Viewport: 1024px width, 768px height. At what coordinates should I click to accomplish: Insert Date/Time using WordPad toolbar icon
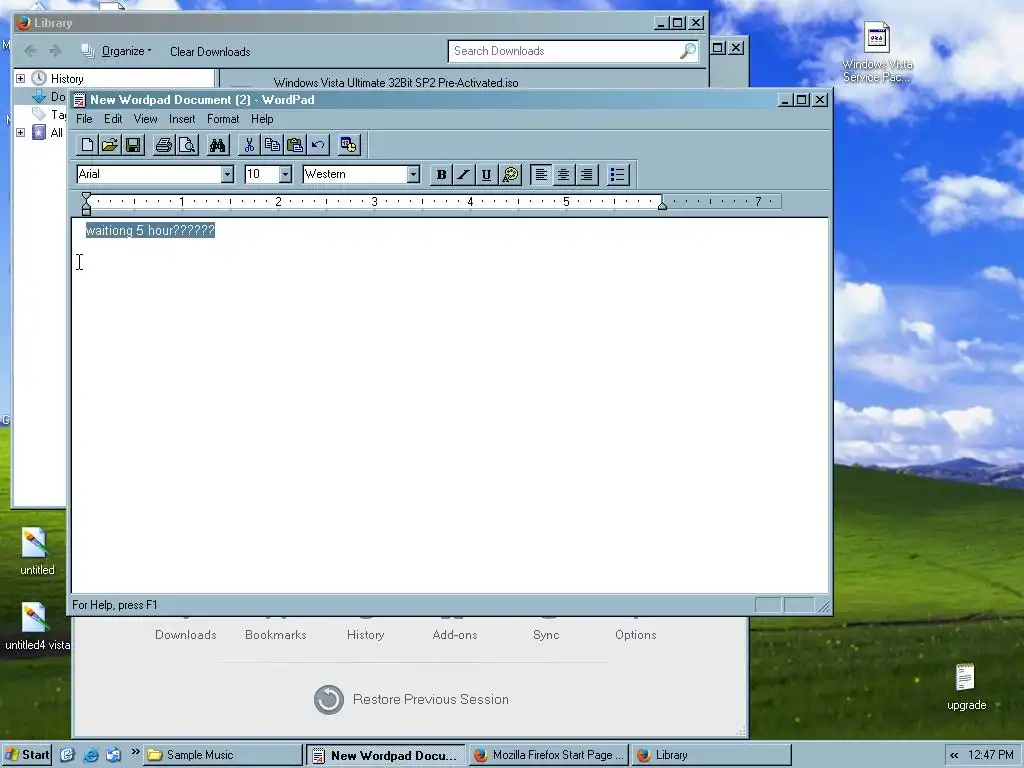click(349, 145)
